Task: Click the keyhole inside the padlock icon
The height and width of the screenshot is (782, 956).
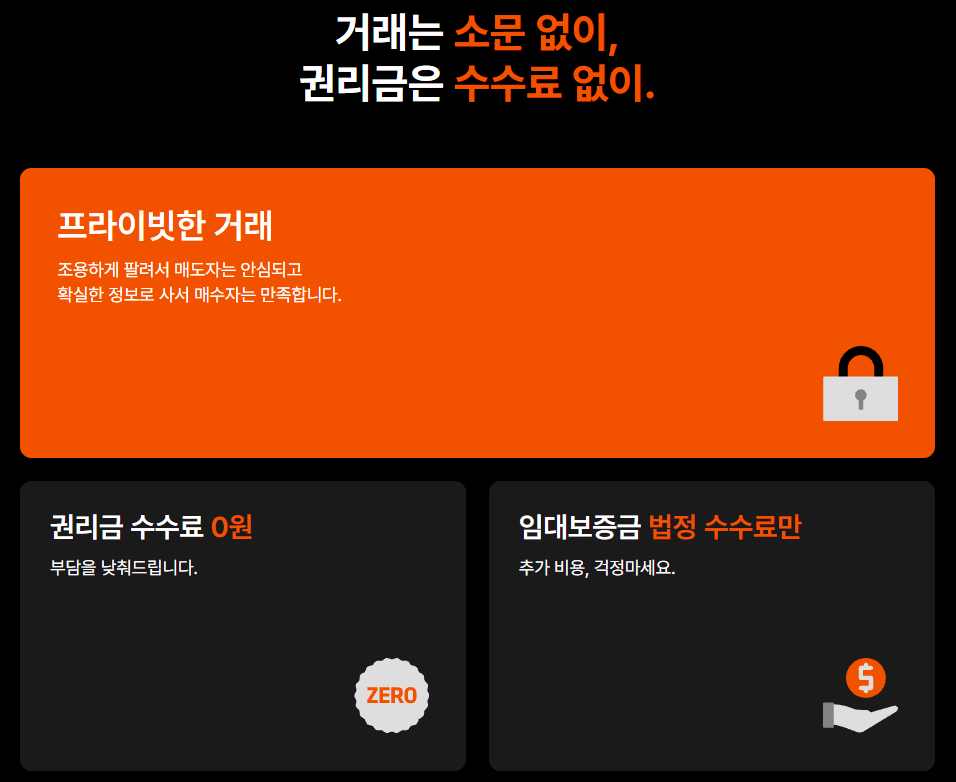Action: pyautogui.click(x=860, y=400)
